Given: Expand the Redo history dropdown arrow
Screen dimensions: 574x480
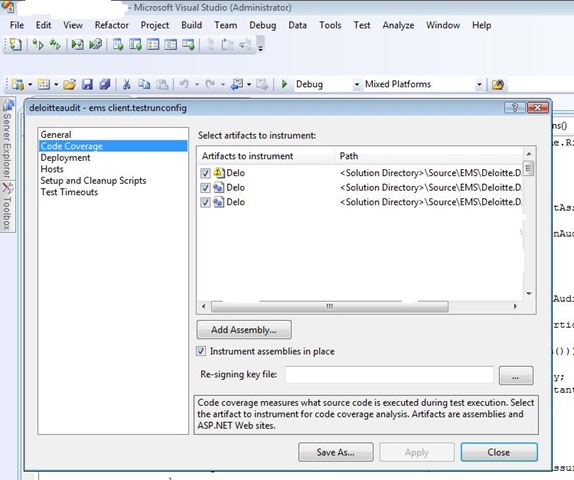Looking at the screenshot, I should tap(223, 85).
